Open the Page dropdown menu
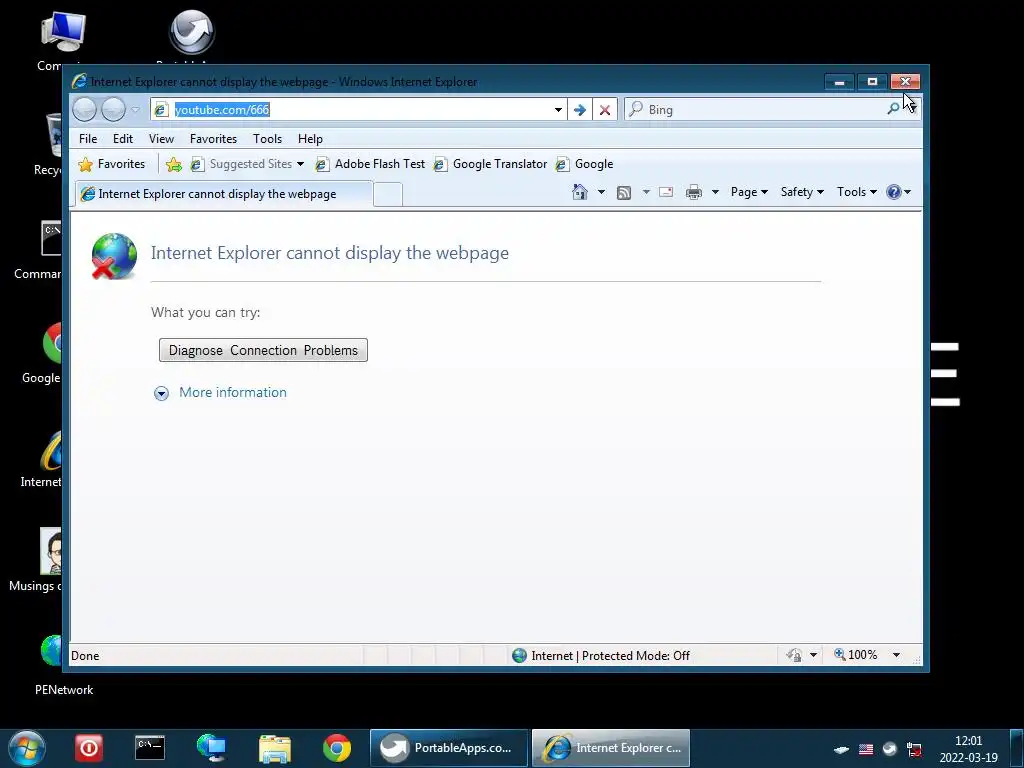 (749, 192)
